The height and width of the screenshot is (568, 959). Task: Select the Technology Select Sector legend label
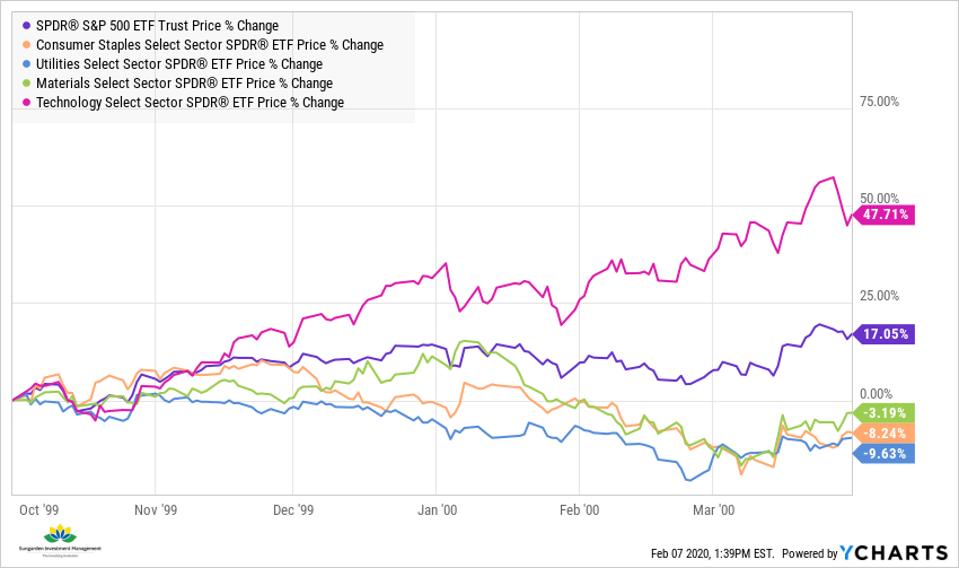point(189,102)
